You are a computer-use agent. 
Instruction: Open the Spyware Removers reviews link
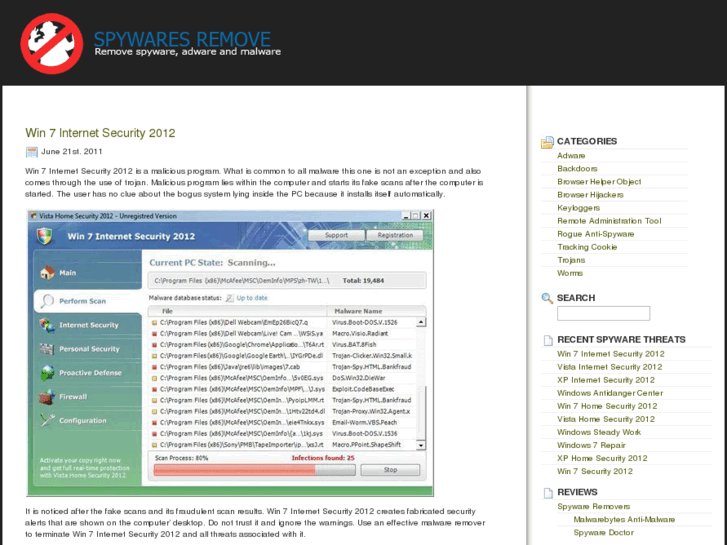pos(593,507)
